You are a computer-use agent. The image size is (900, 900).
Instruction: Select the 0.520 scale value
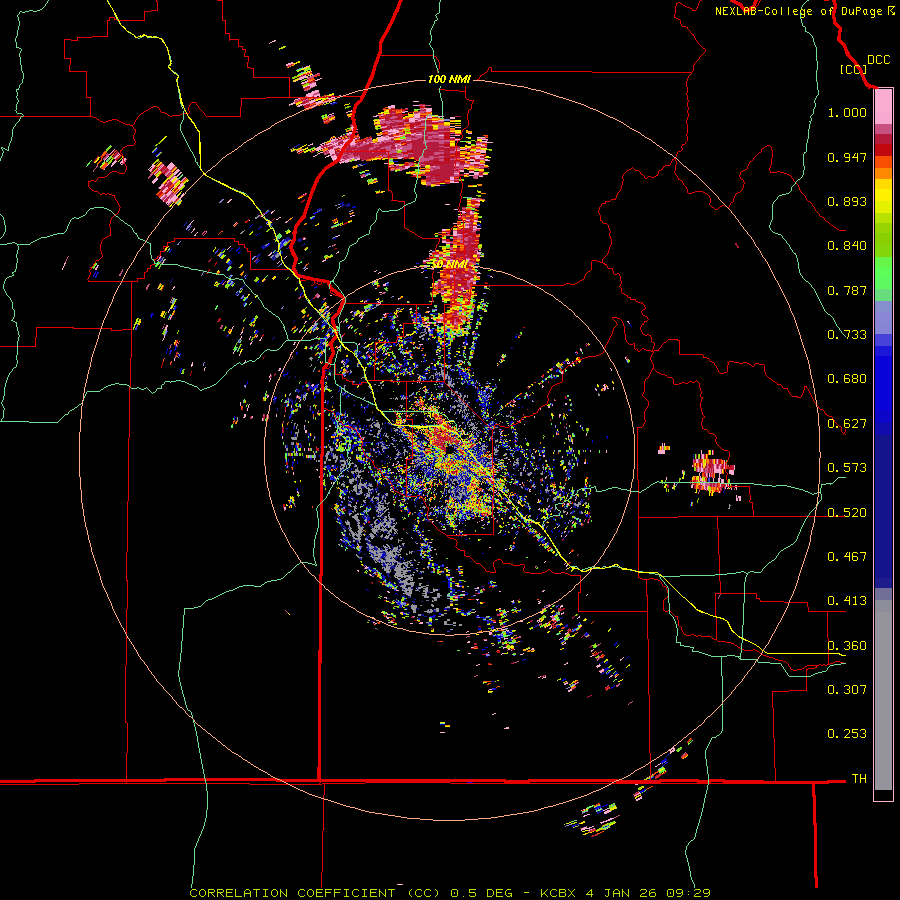847,513
